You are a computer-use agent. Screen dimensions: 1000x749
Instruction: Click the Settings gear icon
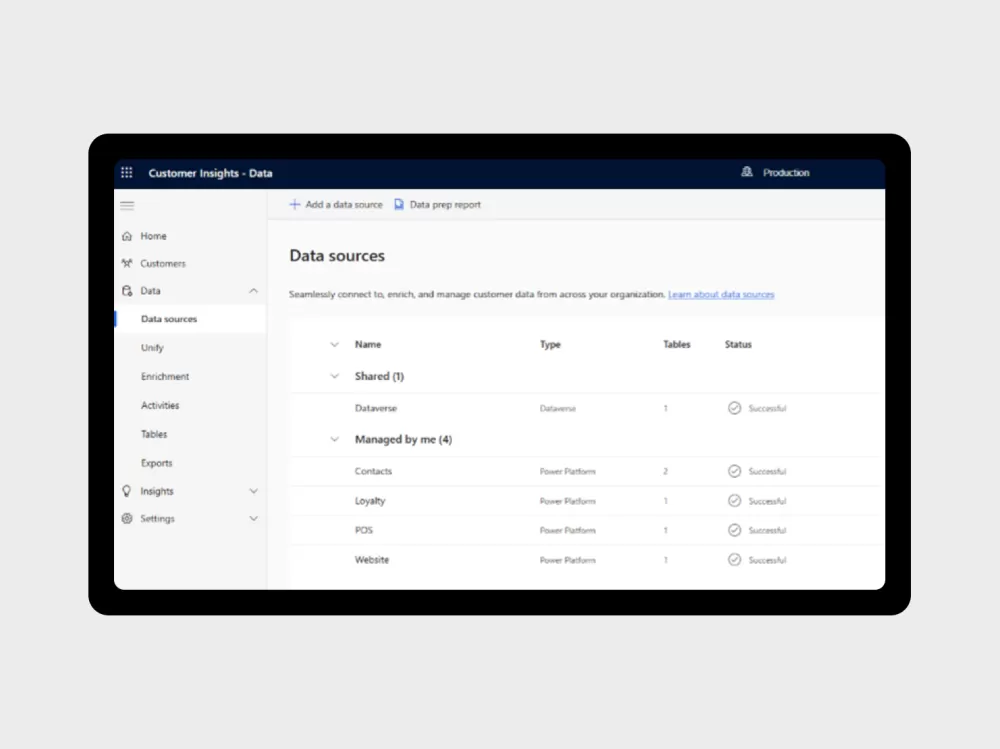click(127, 519)
